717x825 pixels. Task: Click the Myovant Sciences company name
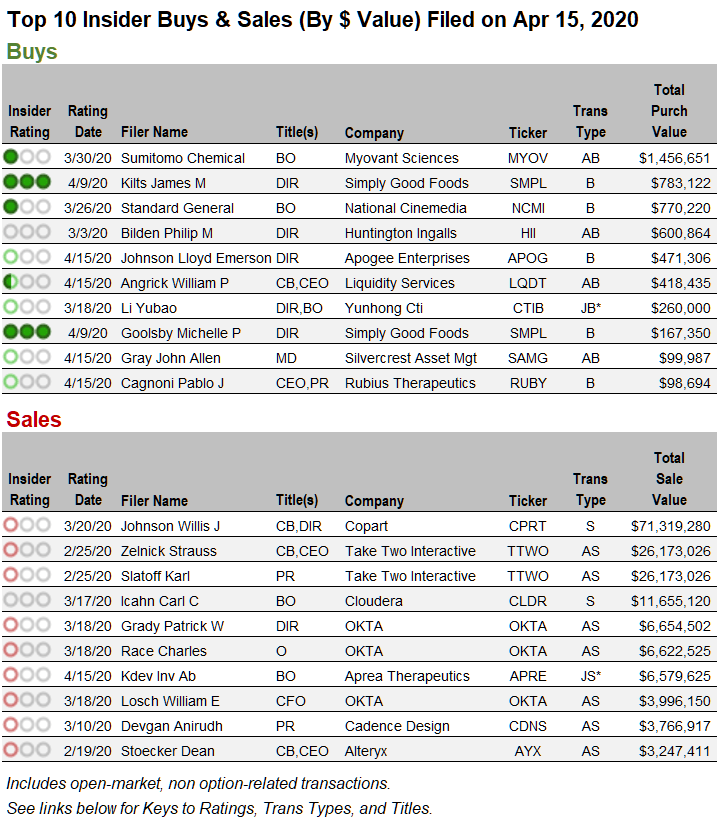click(401, 158)
